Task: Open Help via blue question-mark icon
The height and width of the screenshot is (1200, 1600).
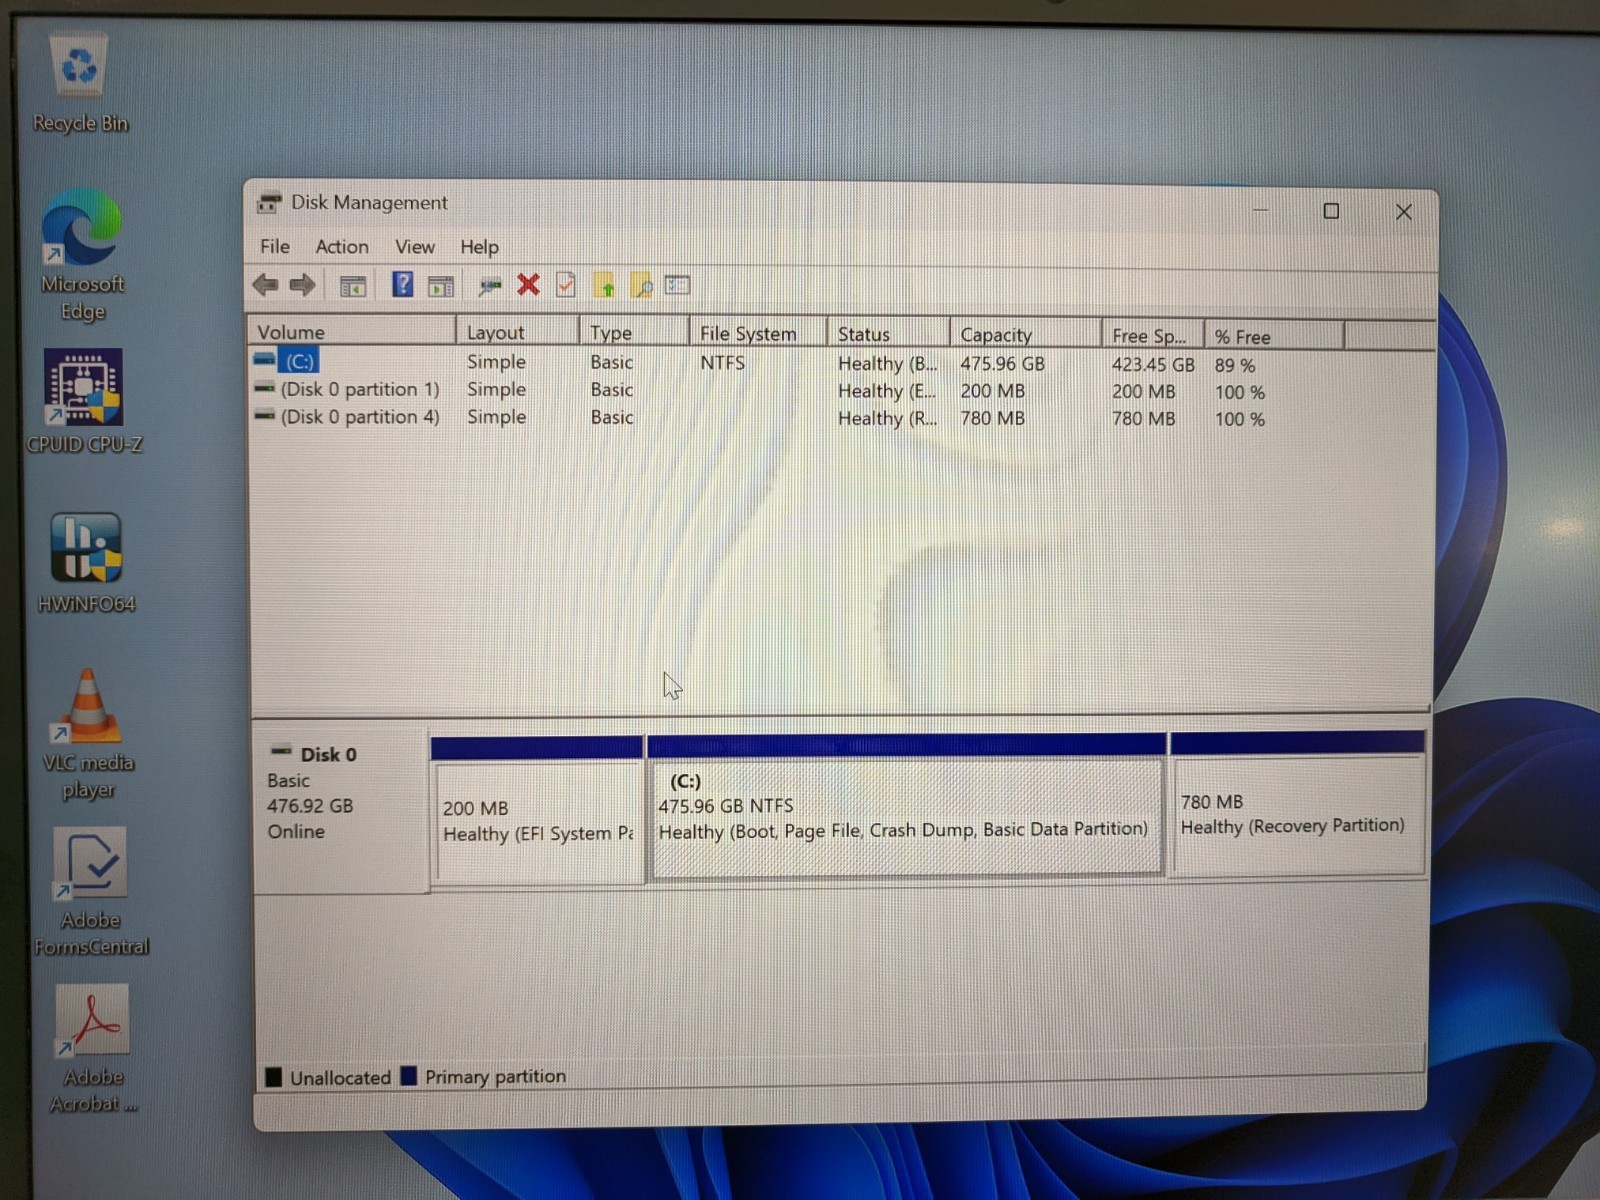Action: [402, 285]
